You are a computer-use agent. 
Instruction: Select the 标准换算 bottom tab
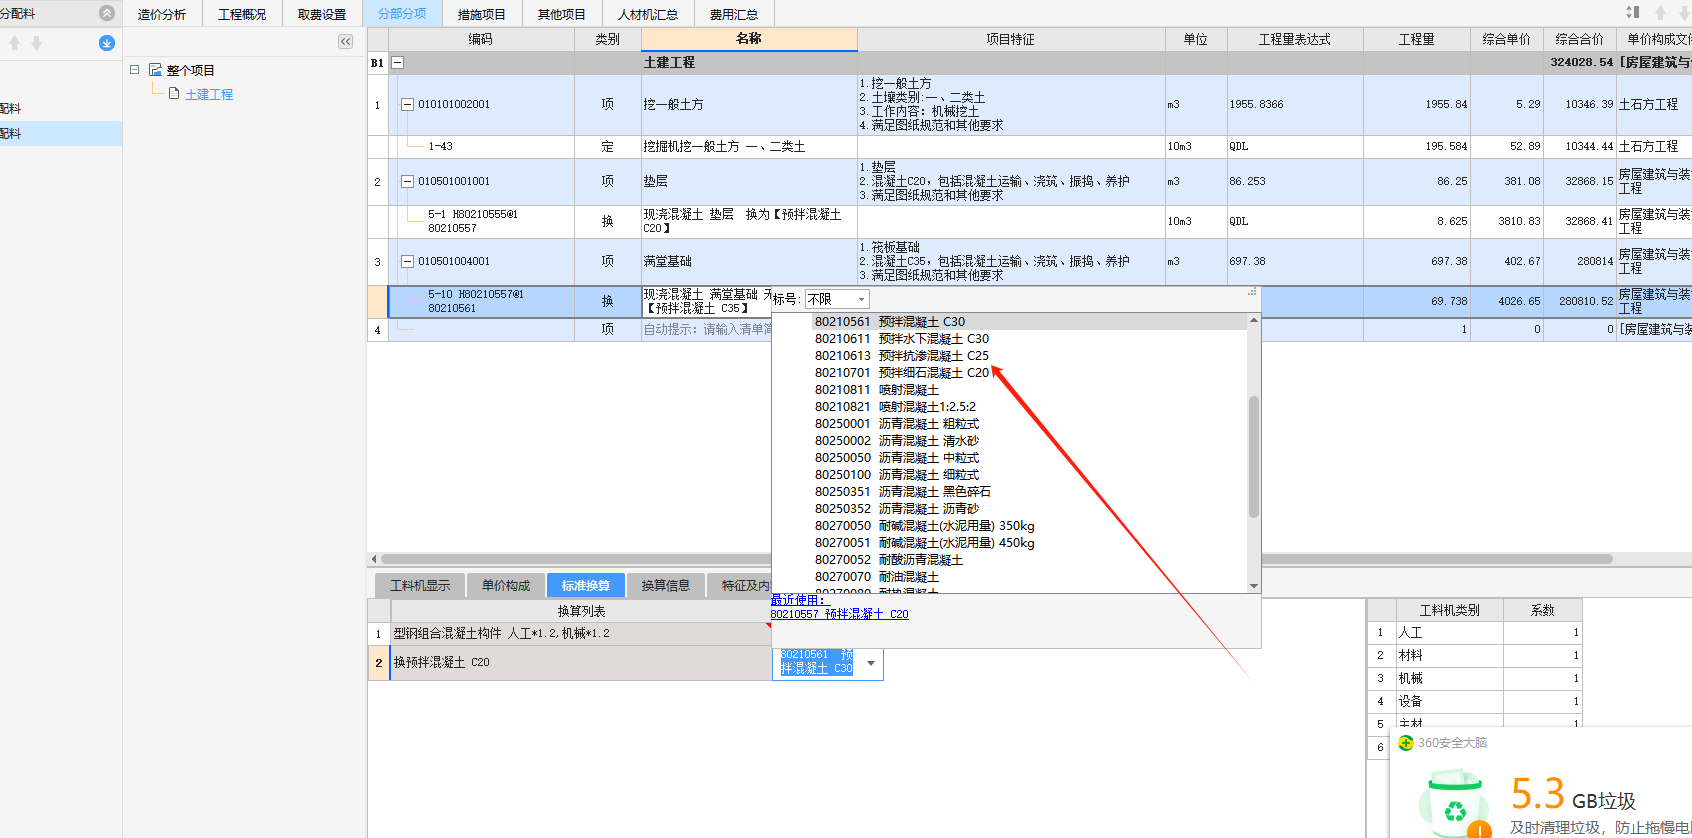(x=586, y=585)
